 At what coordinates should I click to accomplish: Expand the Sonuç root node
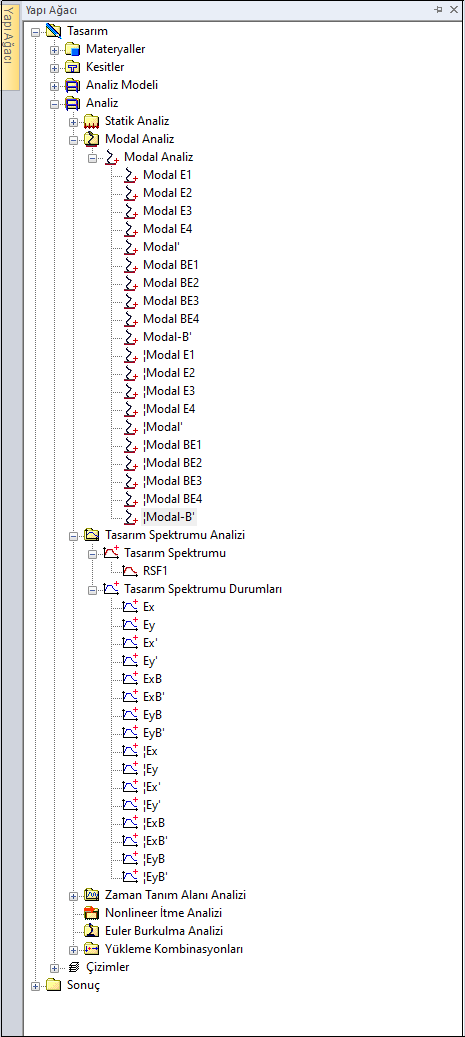click(36, 985)
